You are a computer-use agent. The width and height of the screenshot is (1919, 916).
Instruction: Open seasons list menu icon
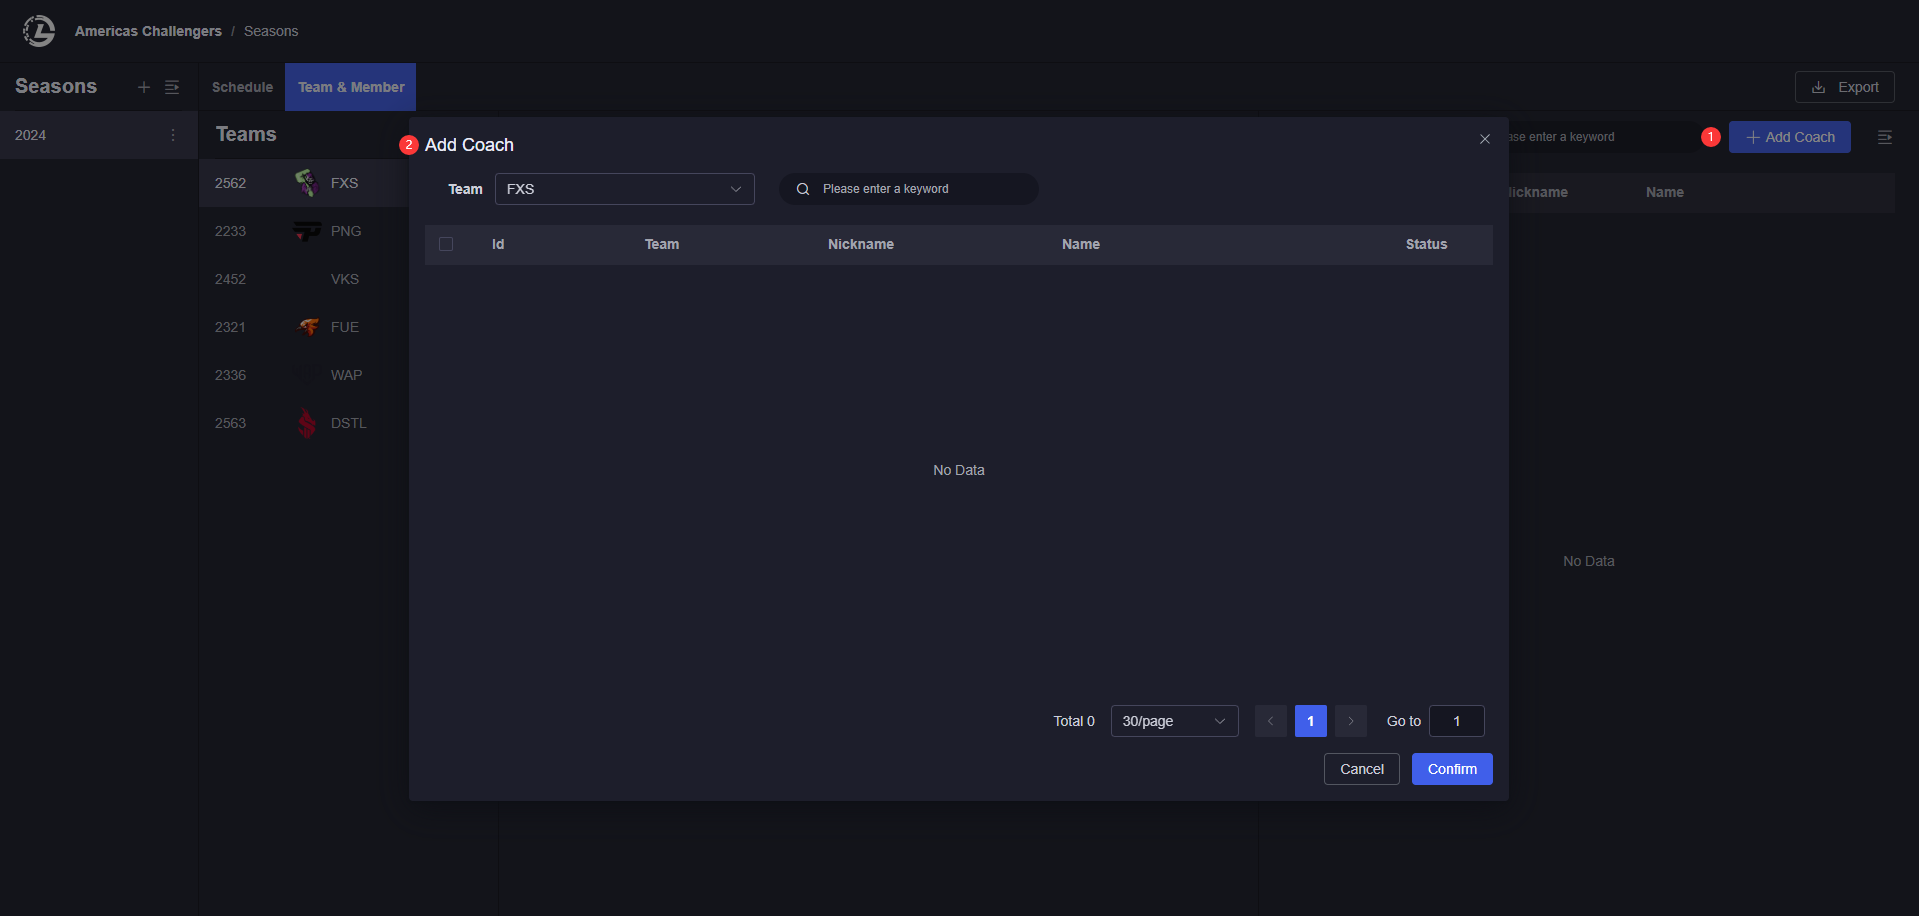tap(172, 87)
